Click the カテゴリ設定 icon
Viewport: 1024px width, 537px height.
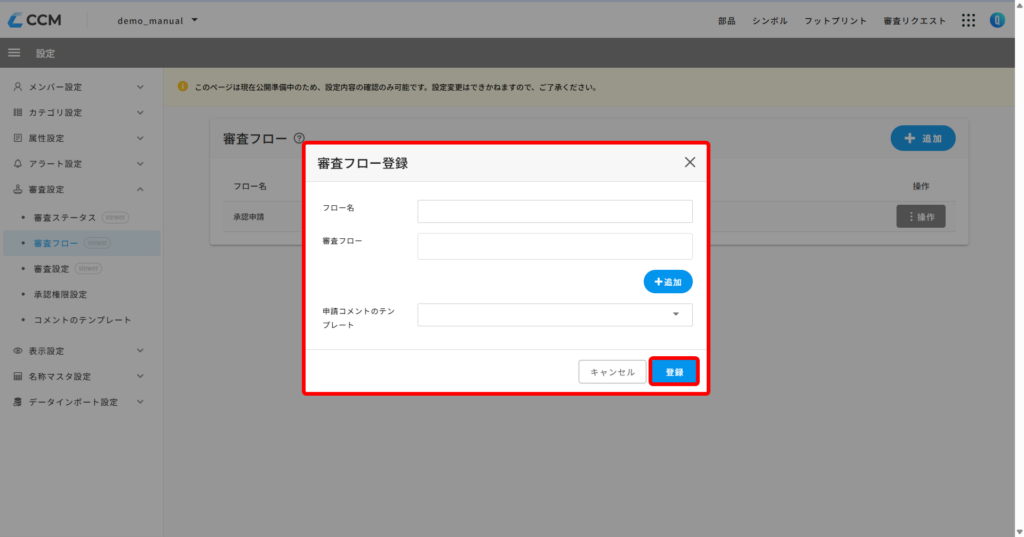(18, 112)
